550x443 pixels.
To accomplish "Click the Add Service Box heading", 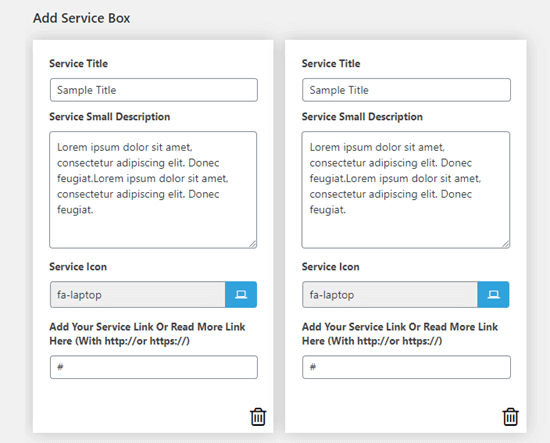I will click(81, 18).
